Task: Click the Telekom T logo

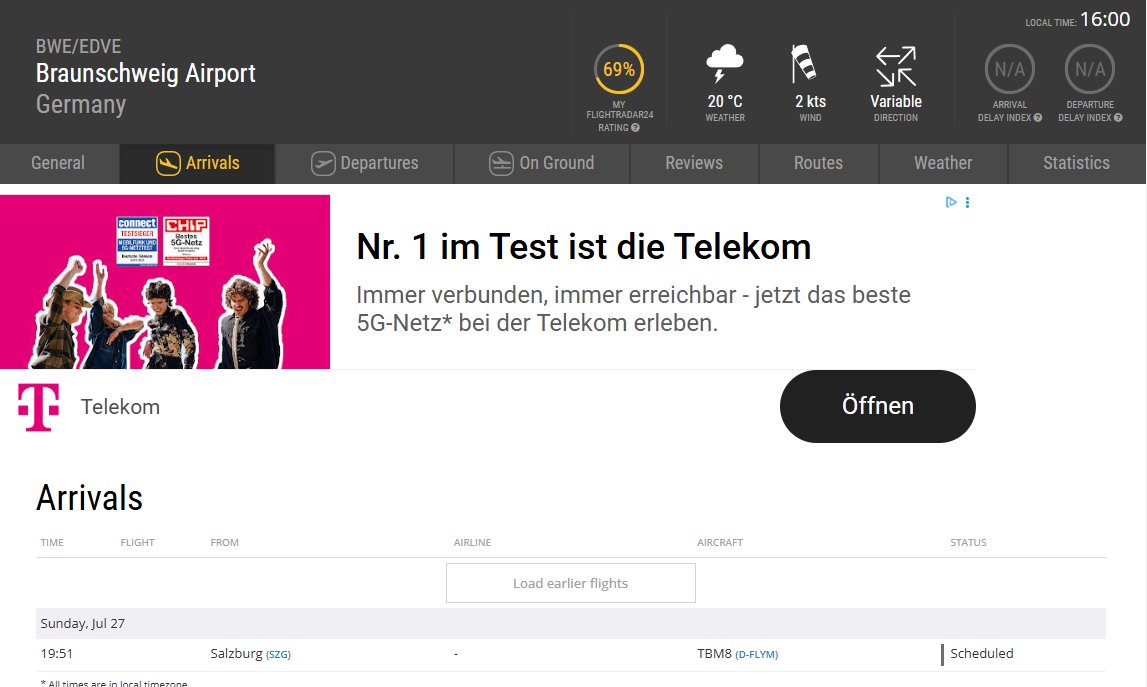Action: 38,407
